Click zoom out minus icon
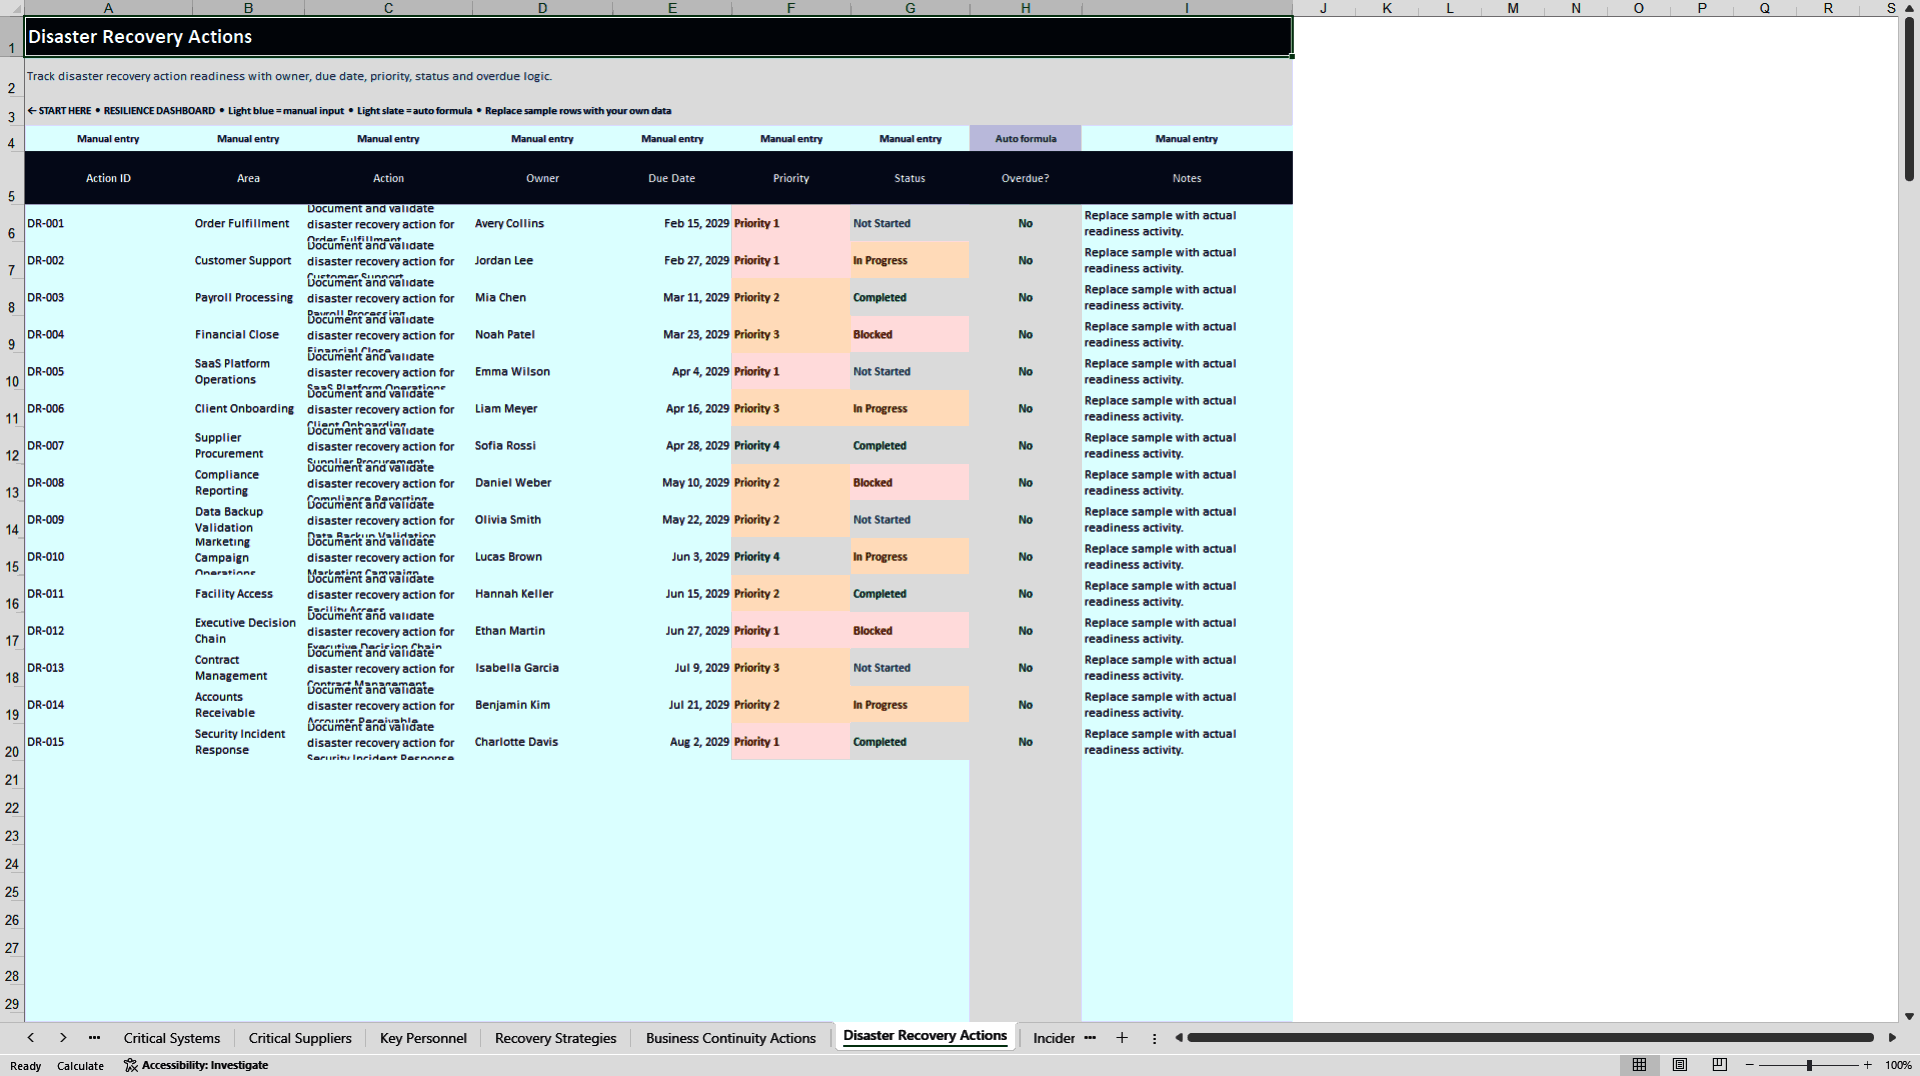The height and width of the screenshot is (1076, 1920). point(1750,1065)
